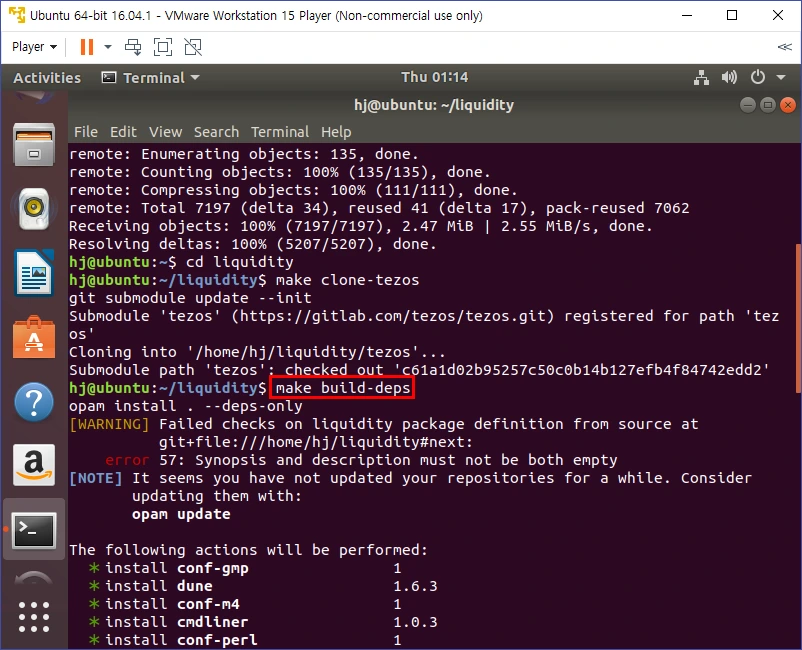This screenshot has width=802, height=650.
Task: Click the network status icon in top bar
Action: click(x=701, y=78)
